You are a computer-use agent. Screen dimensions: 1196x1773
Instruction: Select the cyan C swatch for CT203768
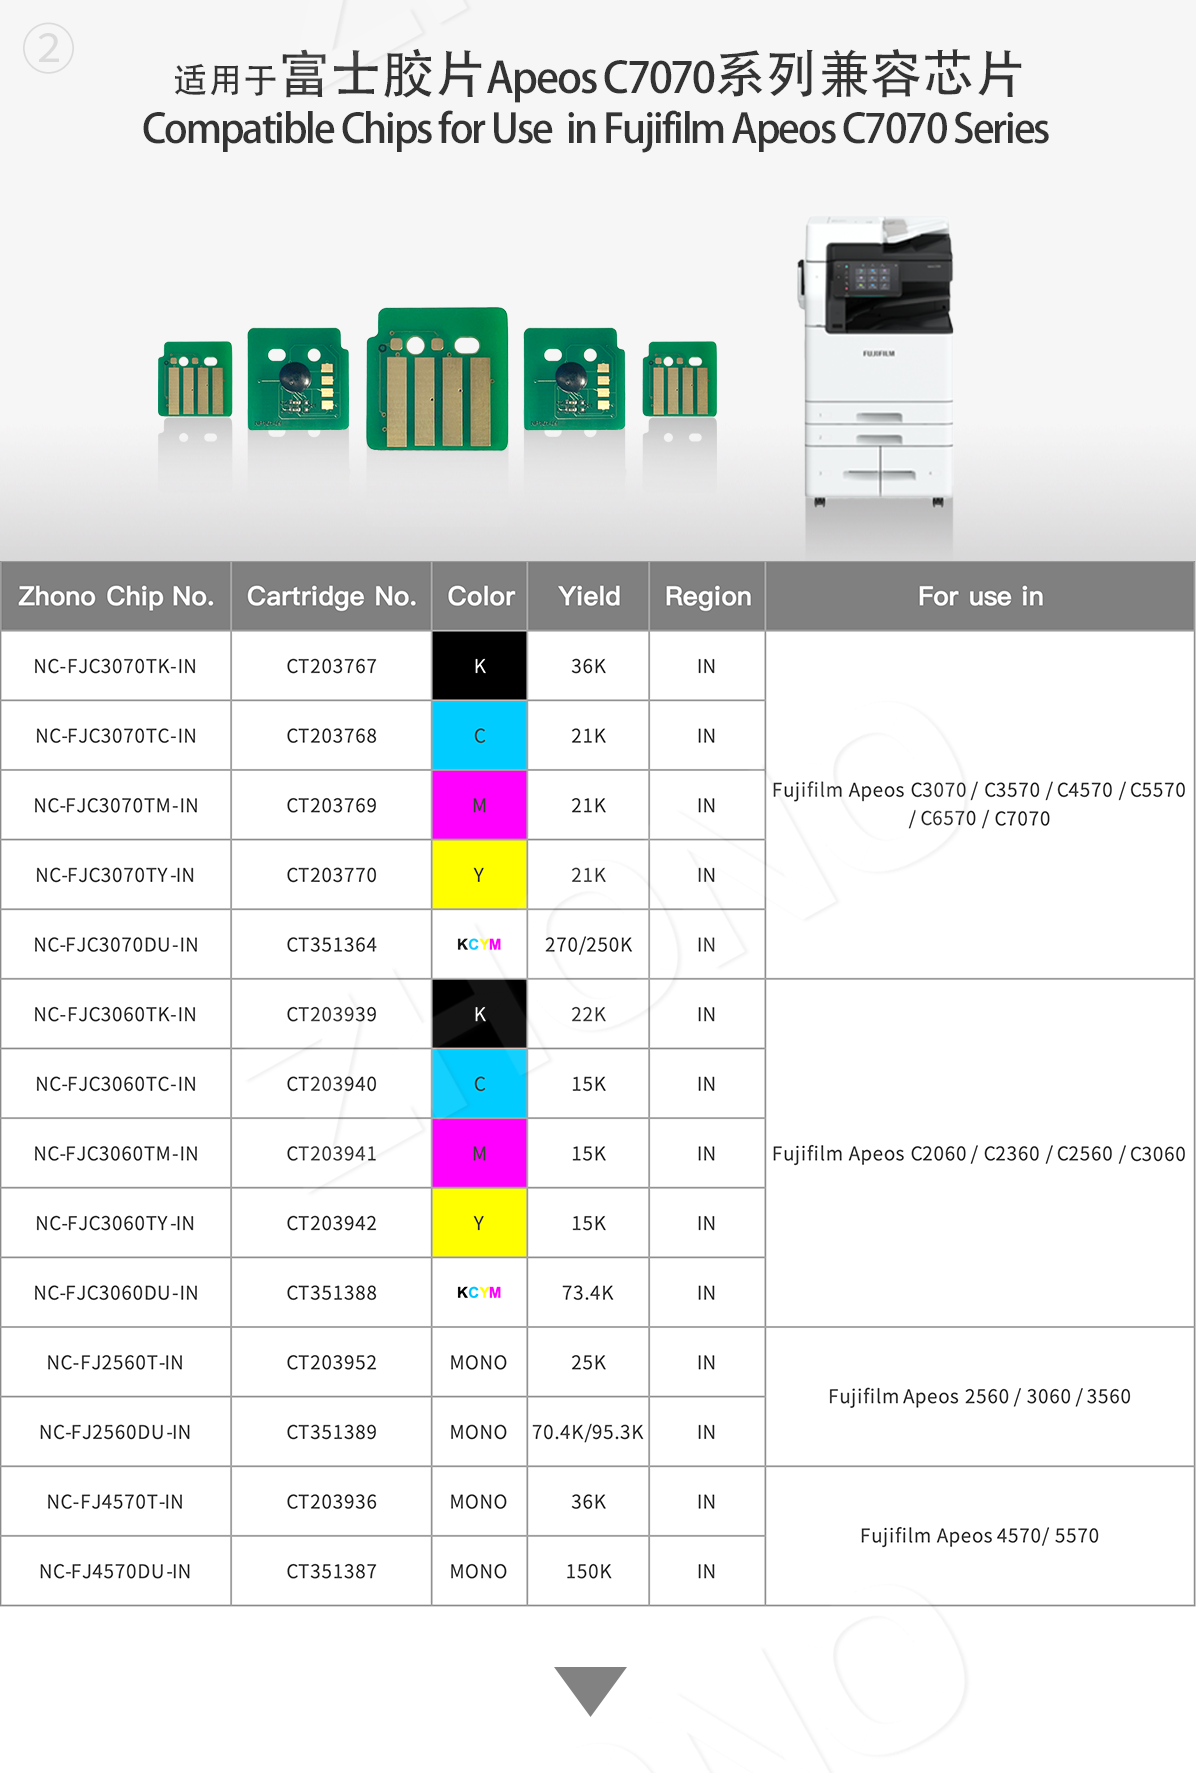[x=479, y=736]
